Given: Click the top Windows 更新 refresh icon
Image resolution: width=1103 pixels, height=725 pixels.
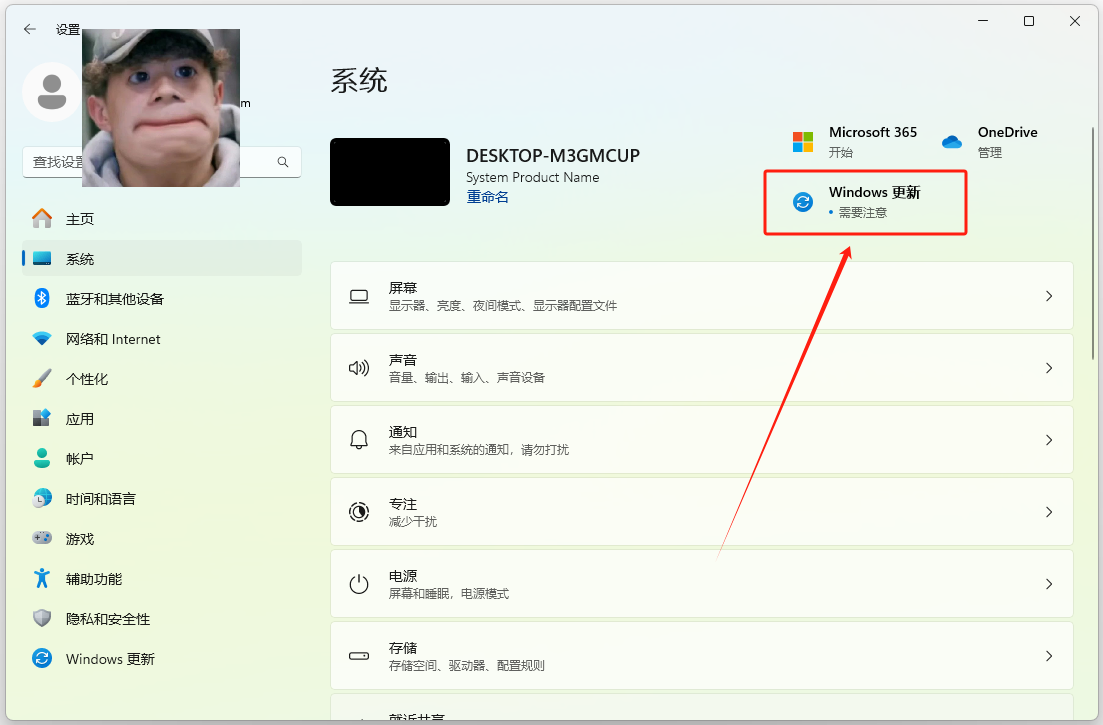Looking at the screenshot, I should (803, 202).
